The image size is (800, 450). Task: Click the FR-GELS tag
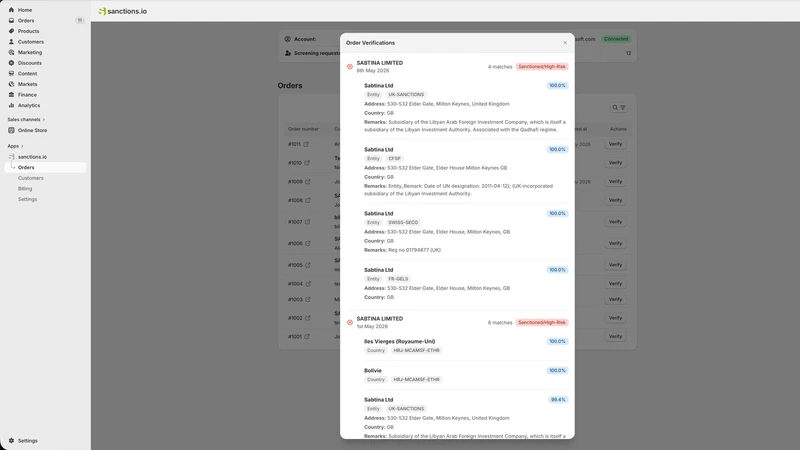coord(398,279)
